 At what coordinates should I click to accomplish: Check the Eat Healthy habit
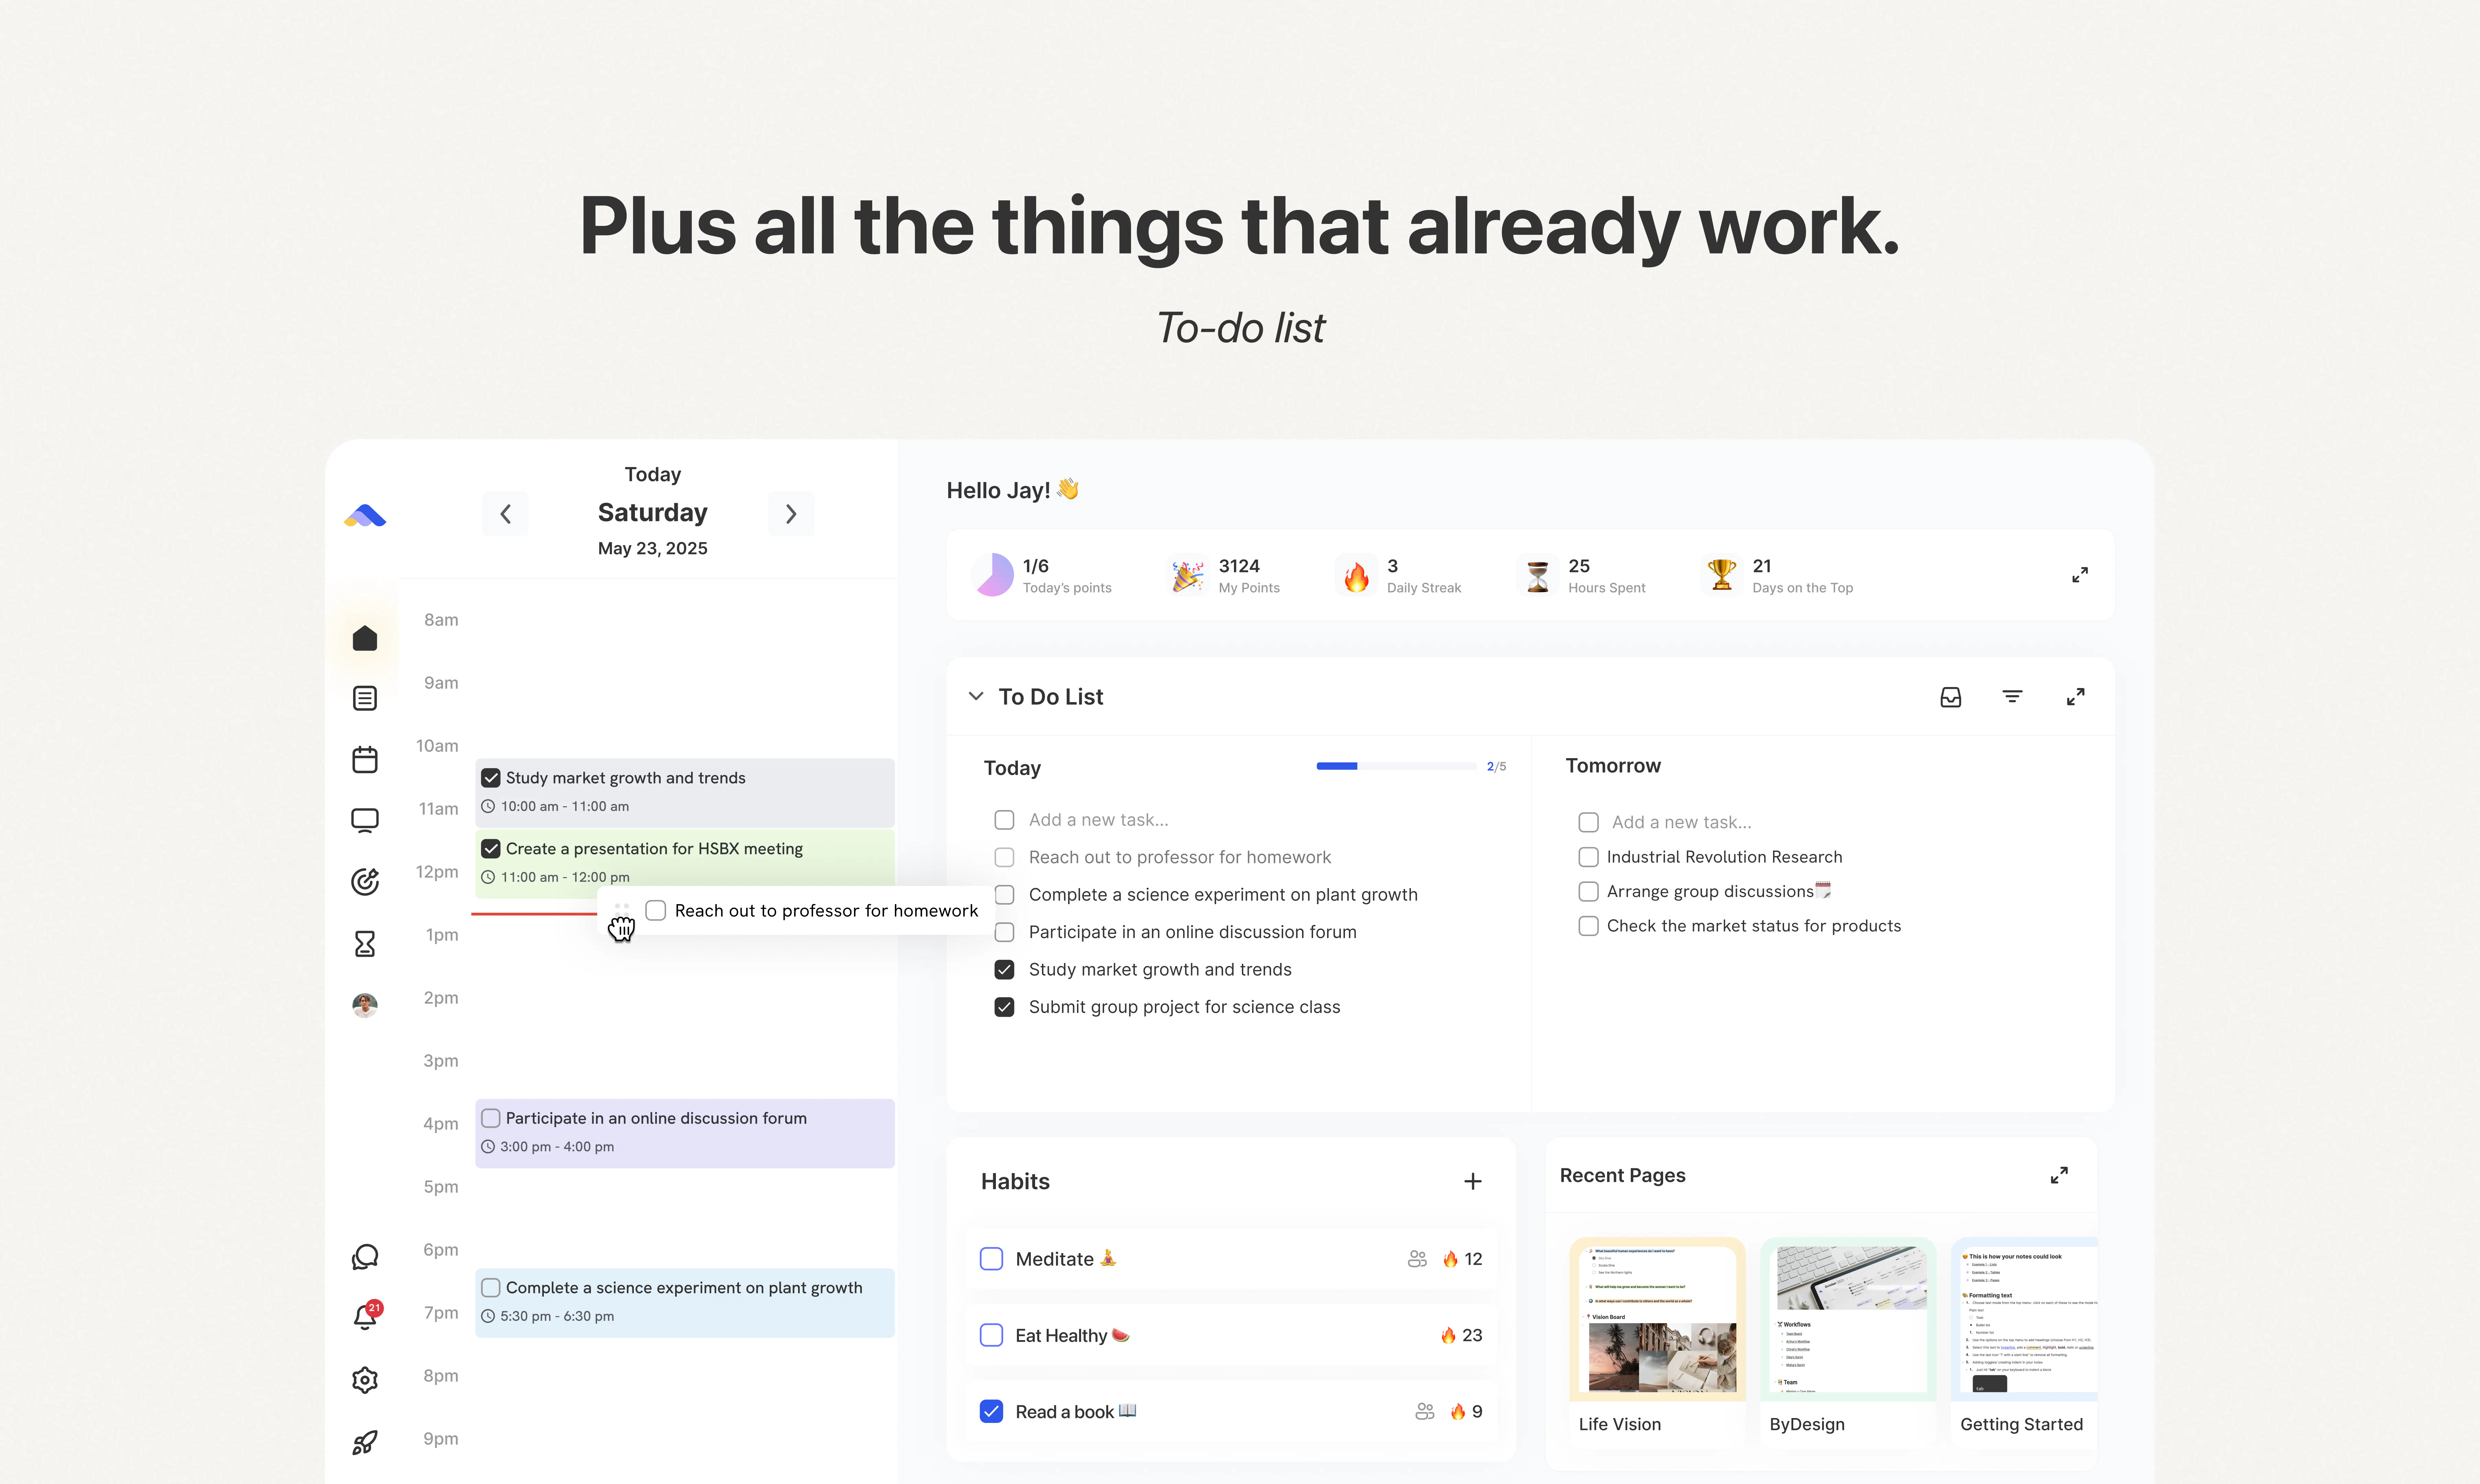(x=991, y=1335)
